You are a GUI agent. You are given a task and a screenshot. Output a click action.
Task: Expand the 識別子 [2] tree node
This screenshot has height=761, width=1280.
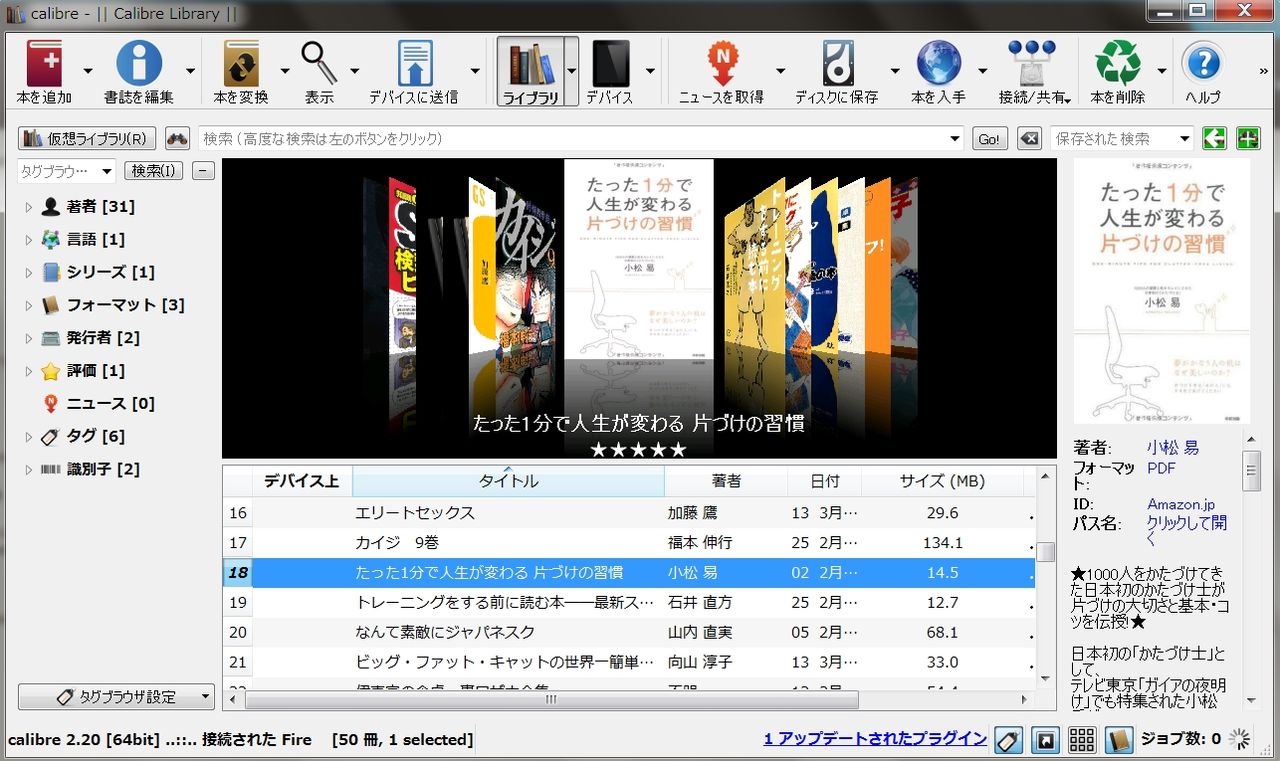29,469
